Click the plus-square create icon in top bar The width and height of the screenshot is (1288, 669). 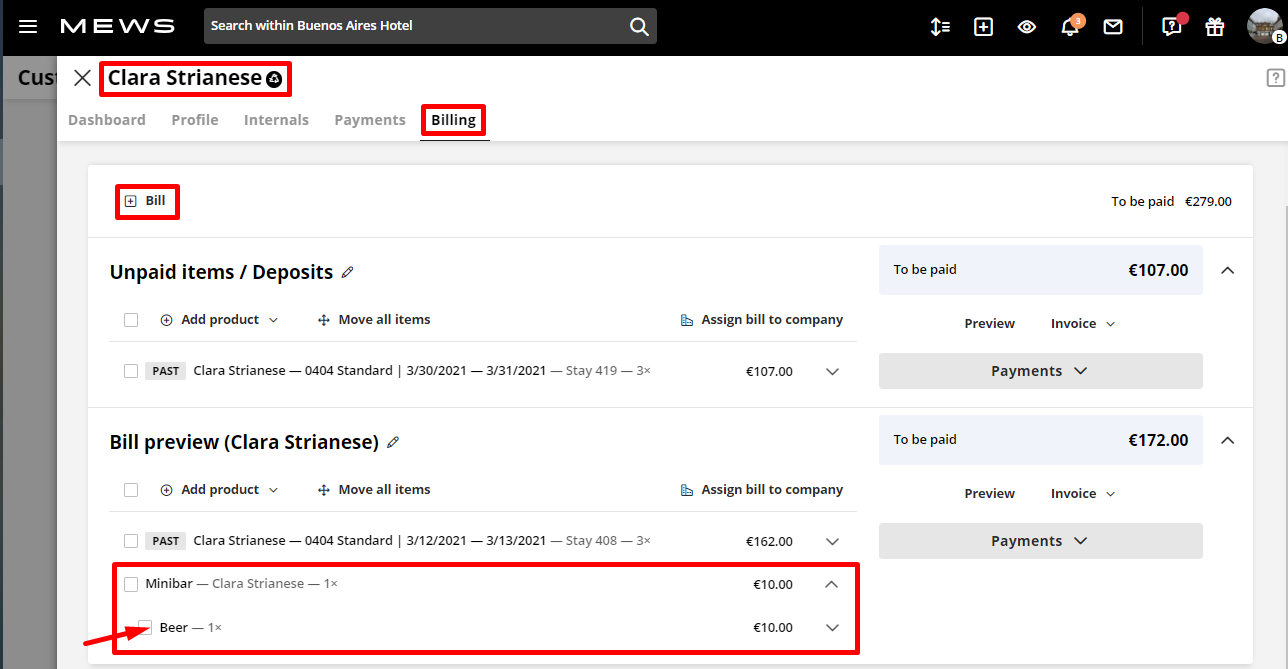coord(983,27)
